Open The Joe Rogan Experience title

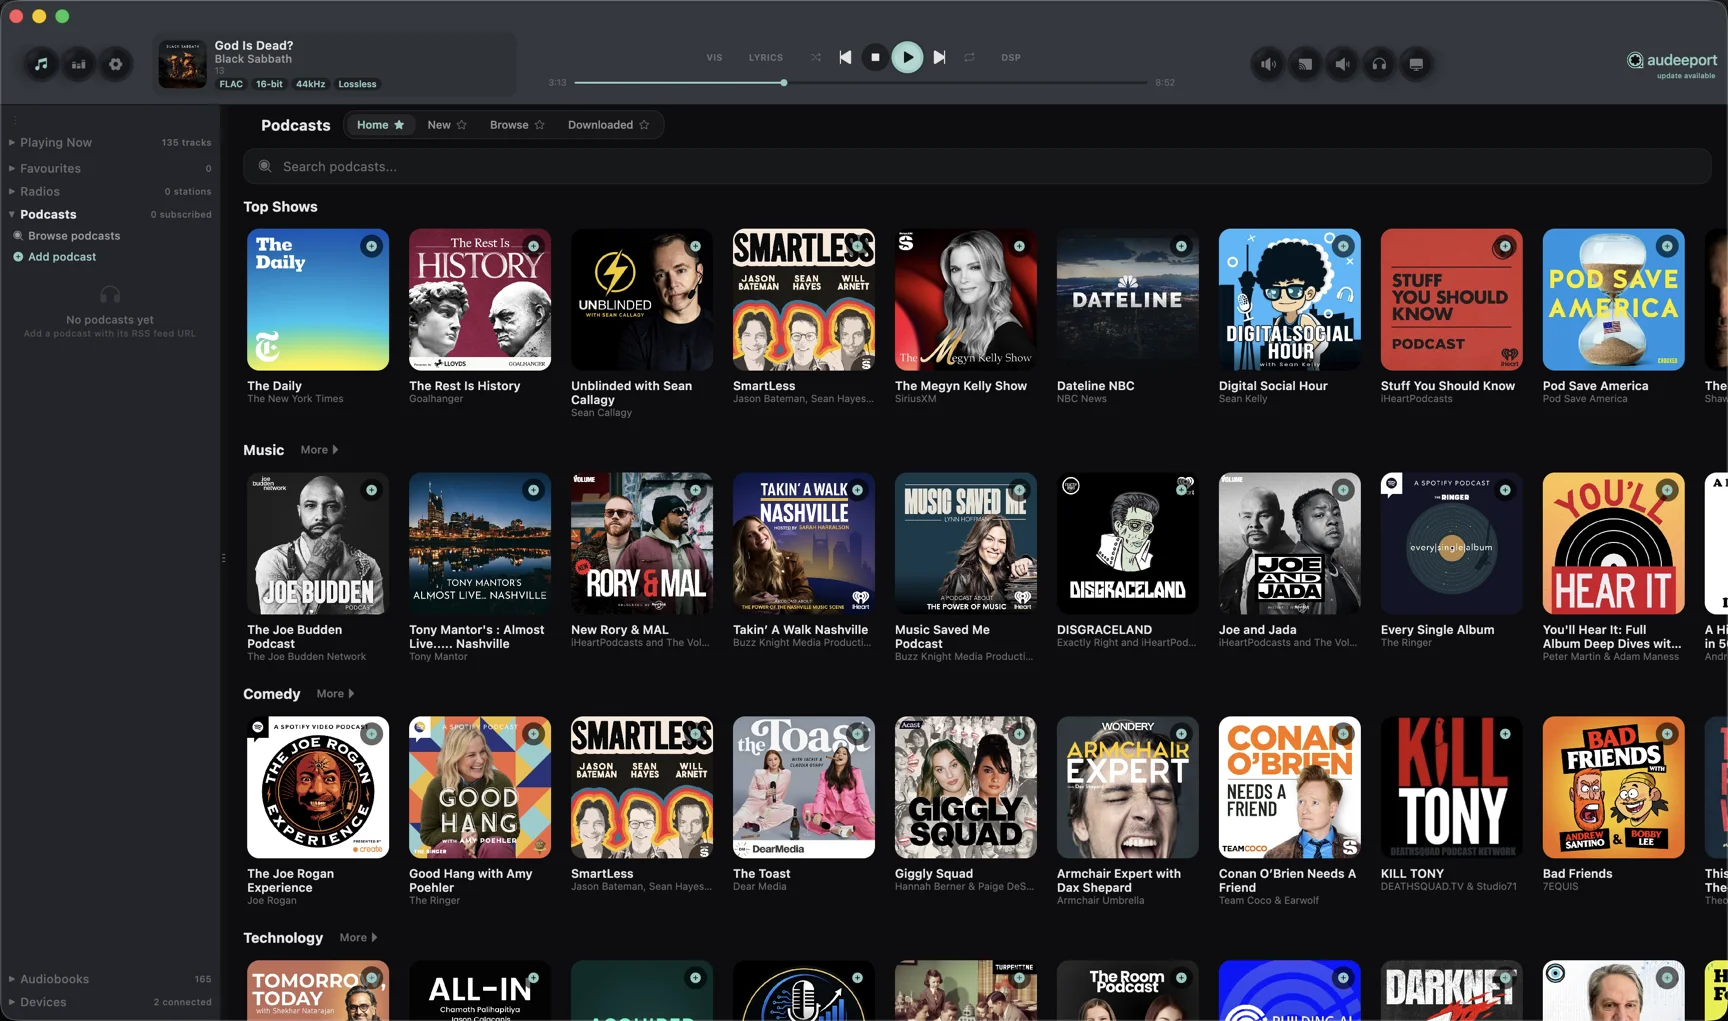[290, 880]
